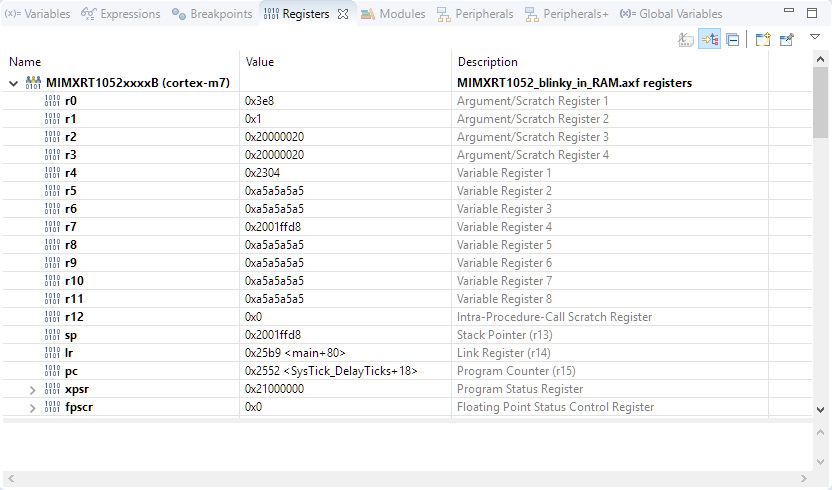Image resolution: width=832 pixels, height=490 pixels.
Task: Click the r10 register icon
Action: point(53,281)
